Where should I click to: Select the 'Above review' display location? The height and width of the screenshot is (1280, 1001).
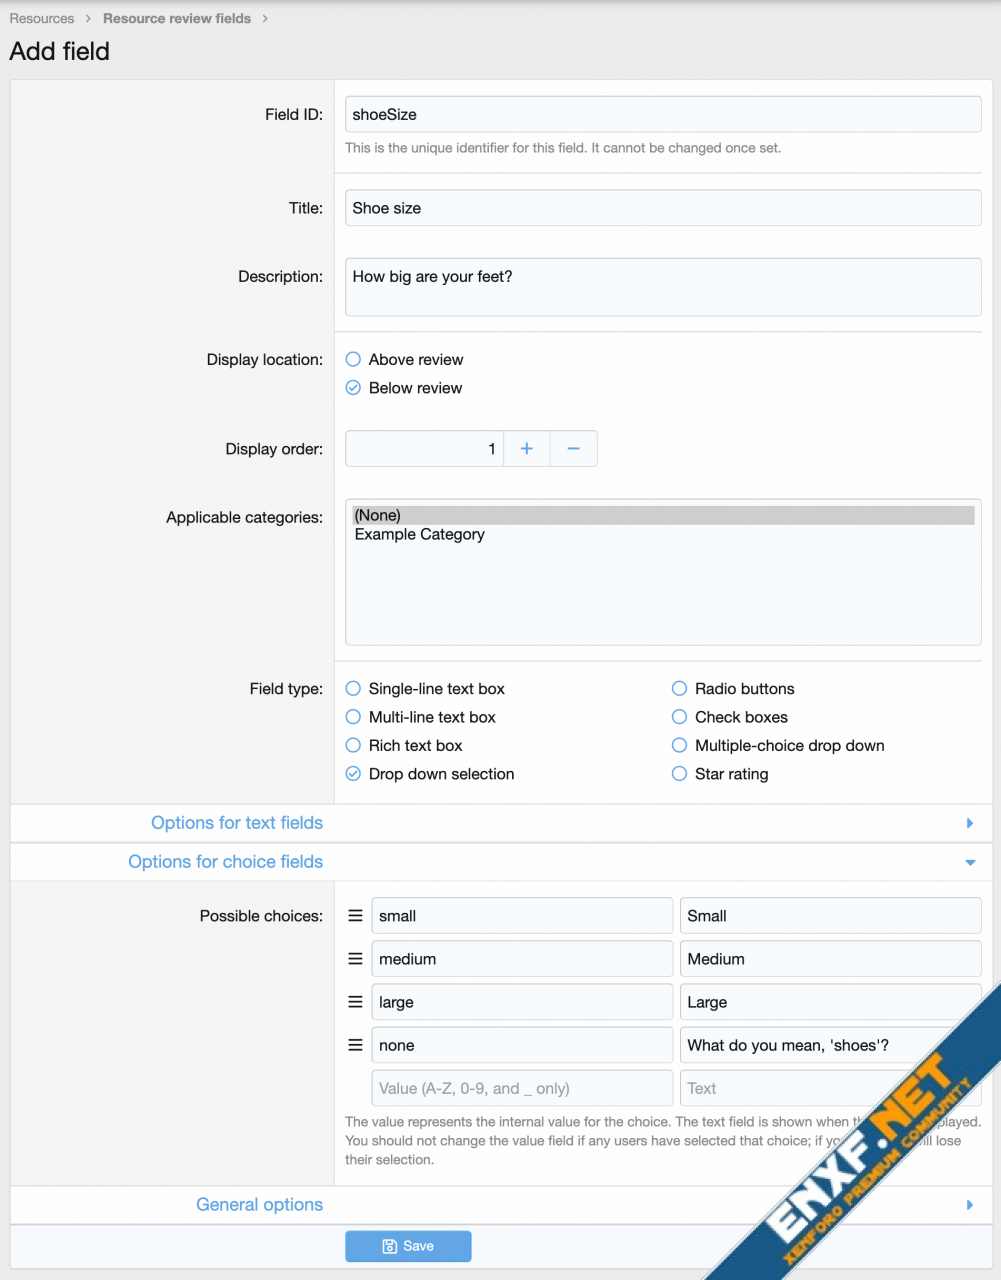point(353,359)
